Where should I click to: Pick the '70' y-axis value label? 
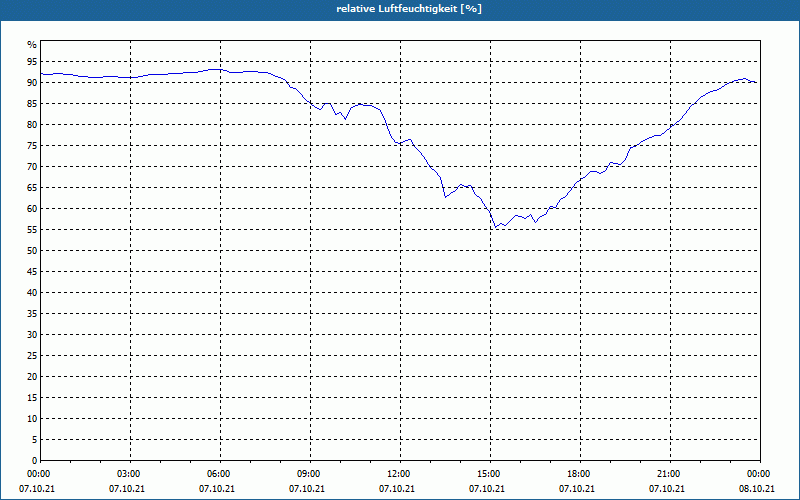[x=32, y=167]
